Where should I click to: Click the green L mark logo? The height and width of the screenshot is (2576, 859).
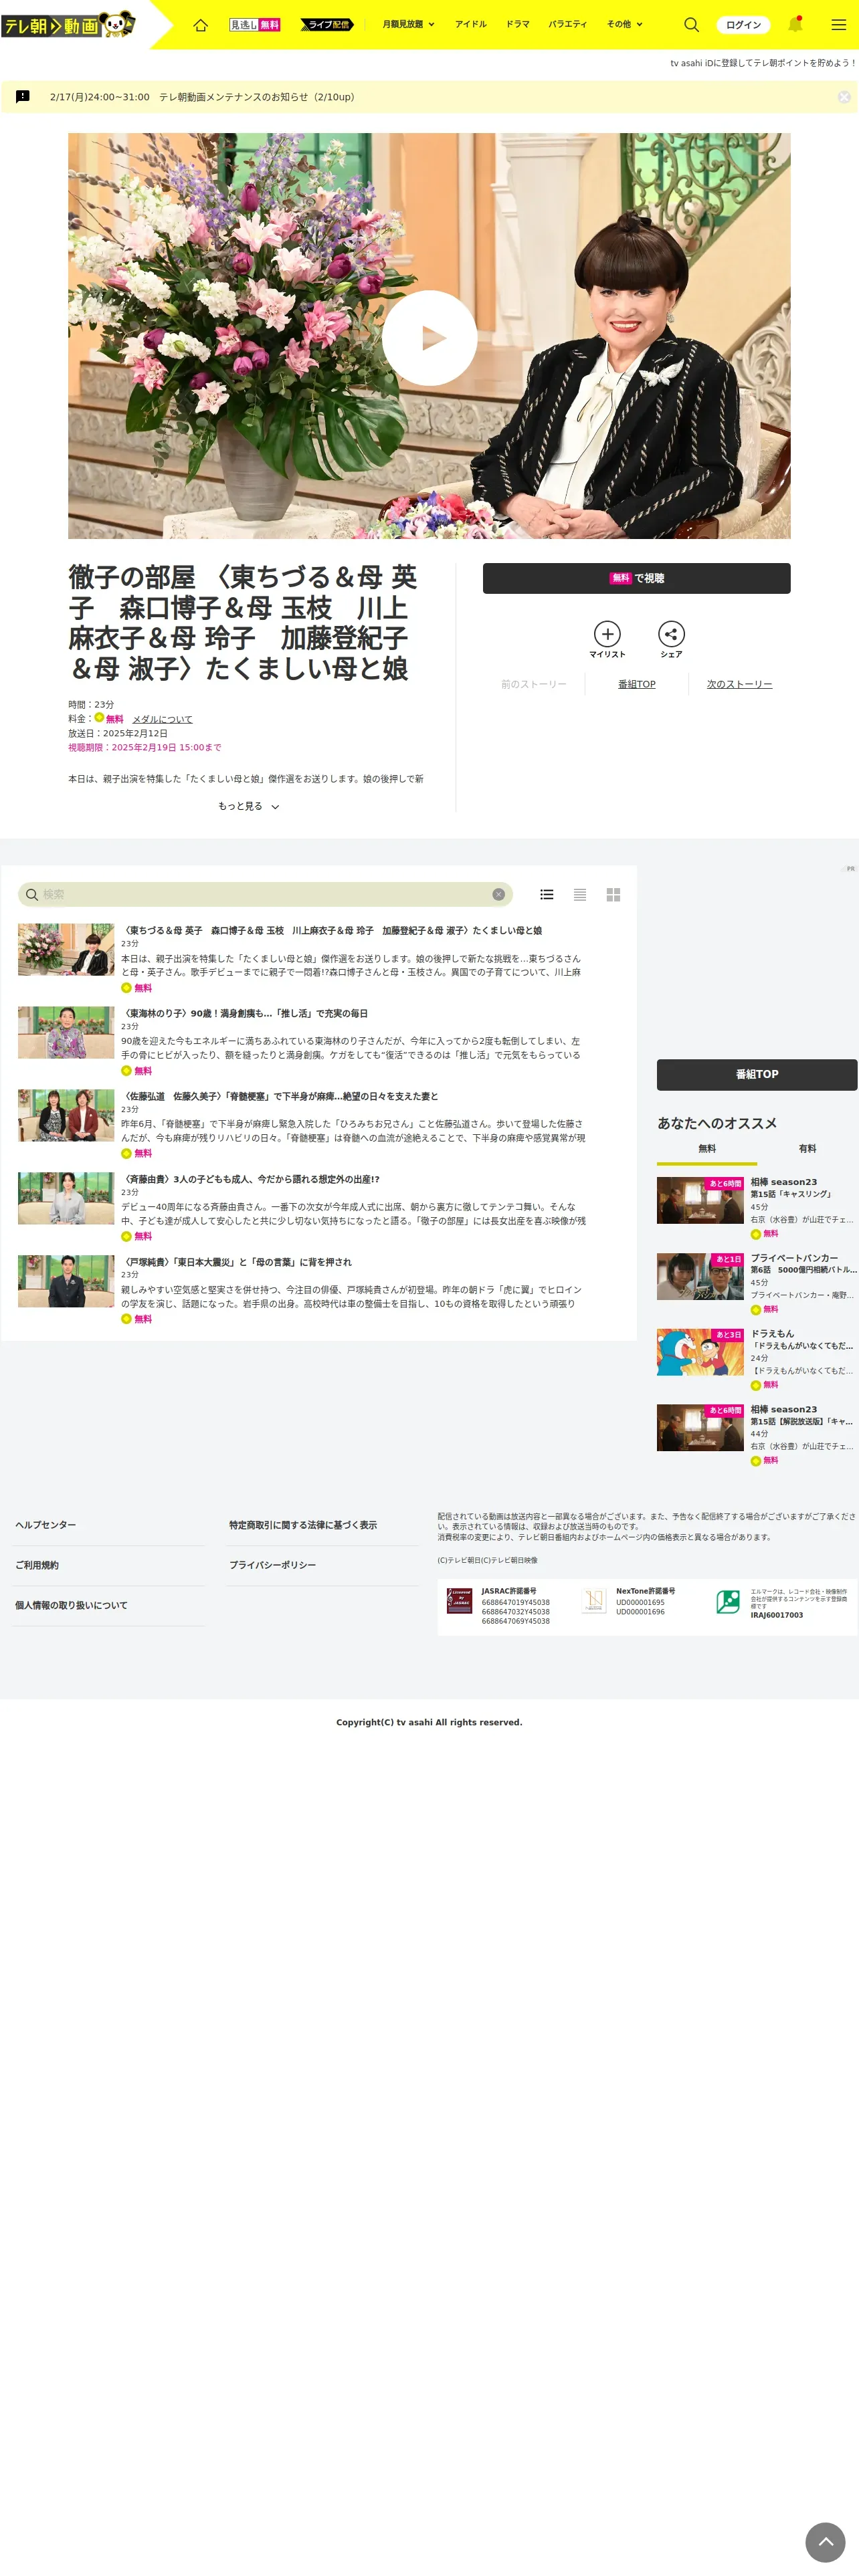[x=728, y=1601]
